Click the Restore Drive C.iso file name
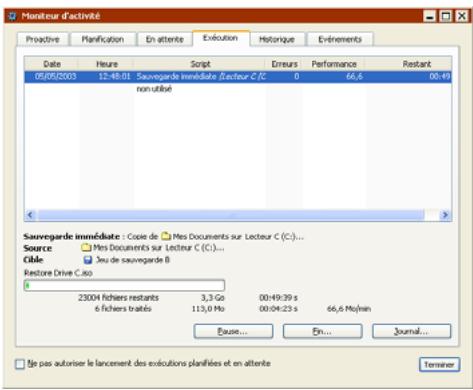 (58, 273)
